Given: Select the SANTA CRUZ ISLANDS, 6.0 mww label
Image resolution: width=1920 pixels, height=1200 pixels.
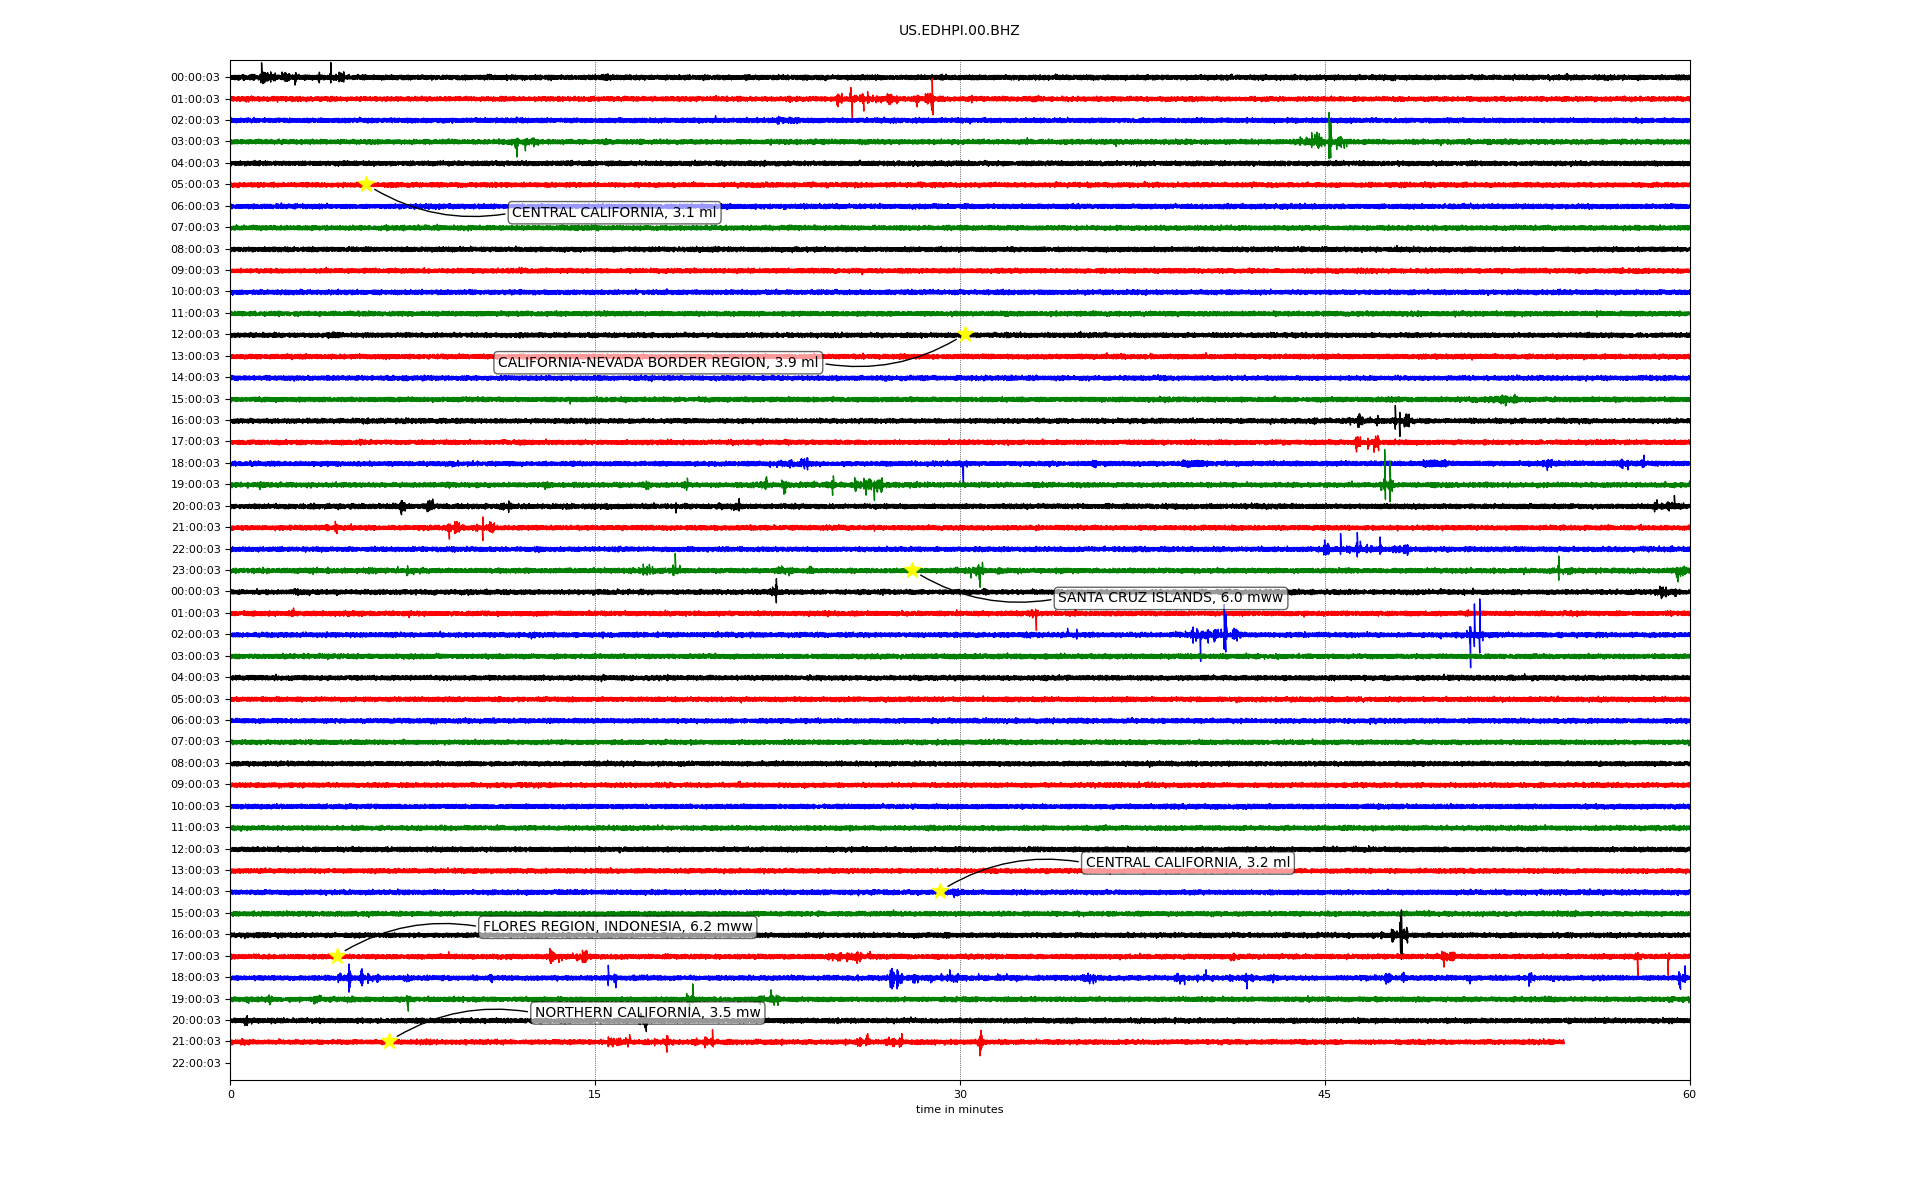Looking at the screenshot, I should (x=1170, y=598).
